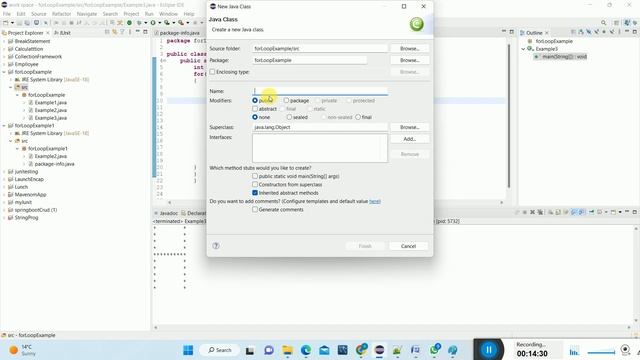Click the recorder webcam icon
Screen dimensions: 640x360
[625, 350]
